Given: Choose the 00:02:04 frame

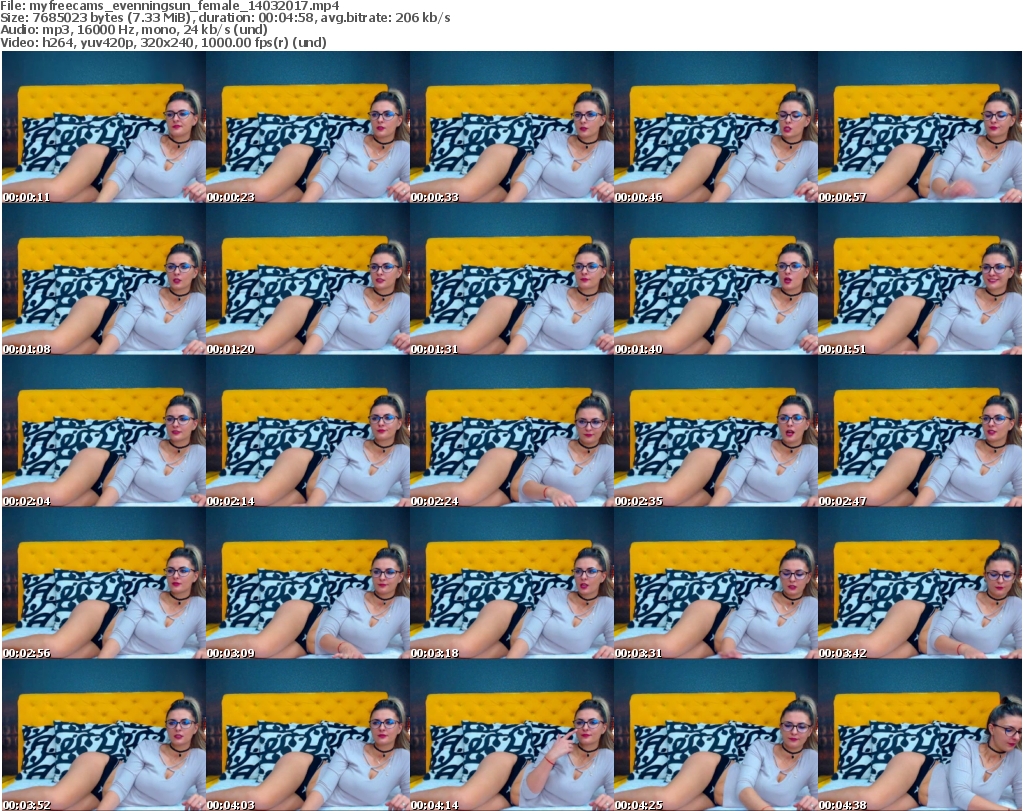Looking at the screenshot, I should [104, 431].
